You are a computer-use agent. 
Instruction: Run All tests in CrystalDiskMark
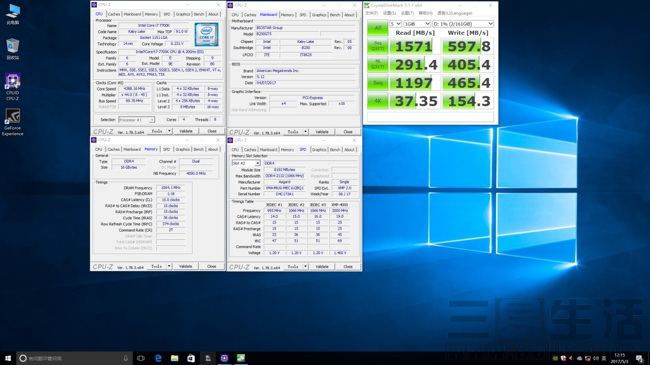tap(378, 28)
